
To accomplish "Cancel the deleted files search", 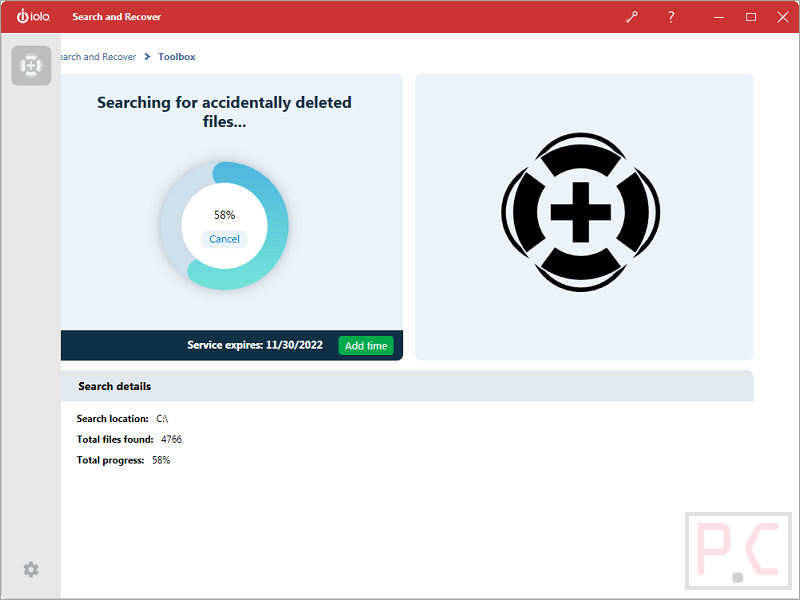I will (x=224, y=239).
